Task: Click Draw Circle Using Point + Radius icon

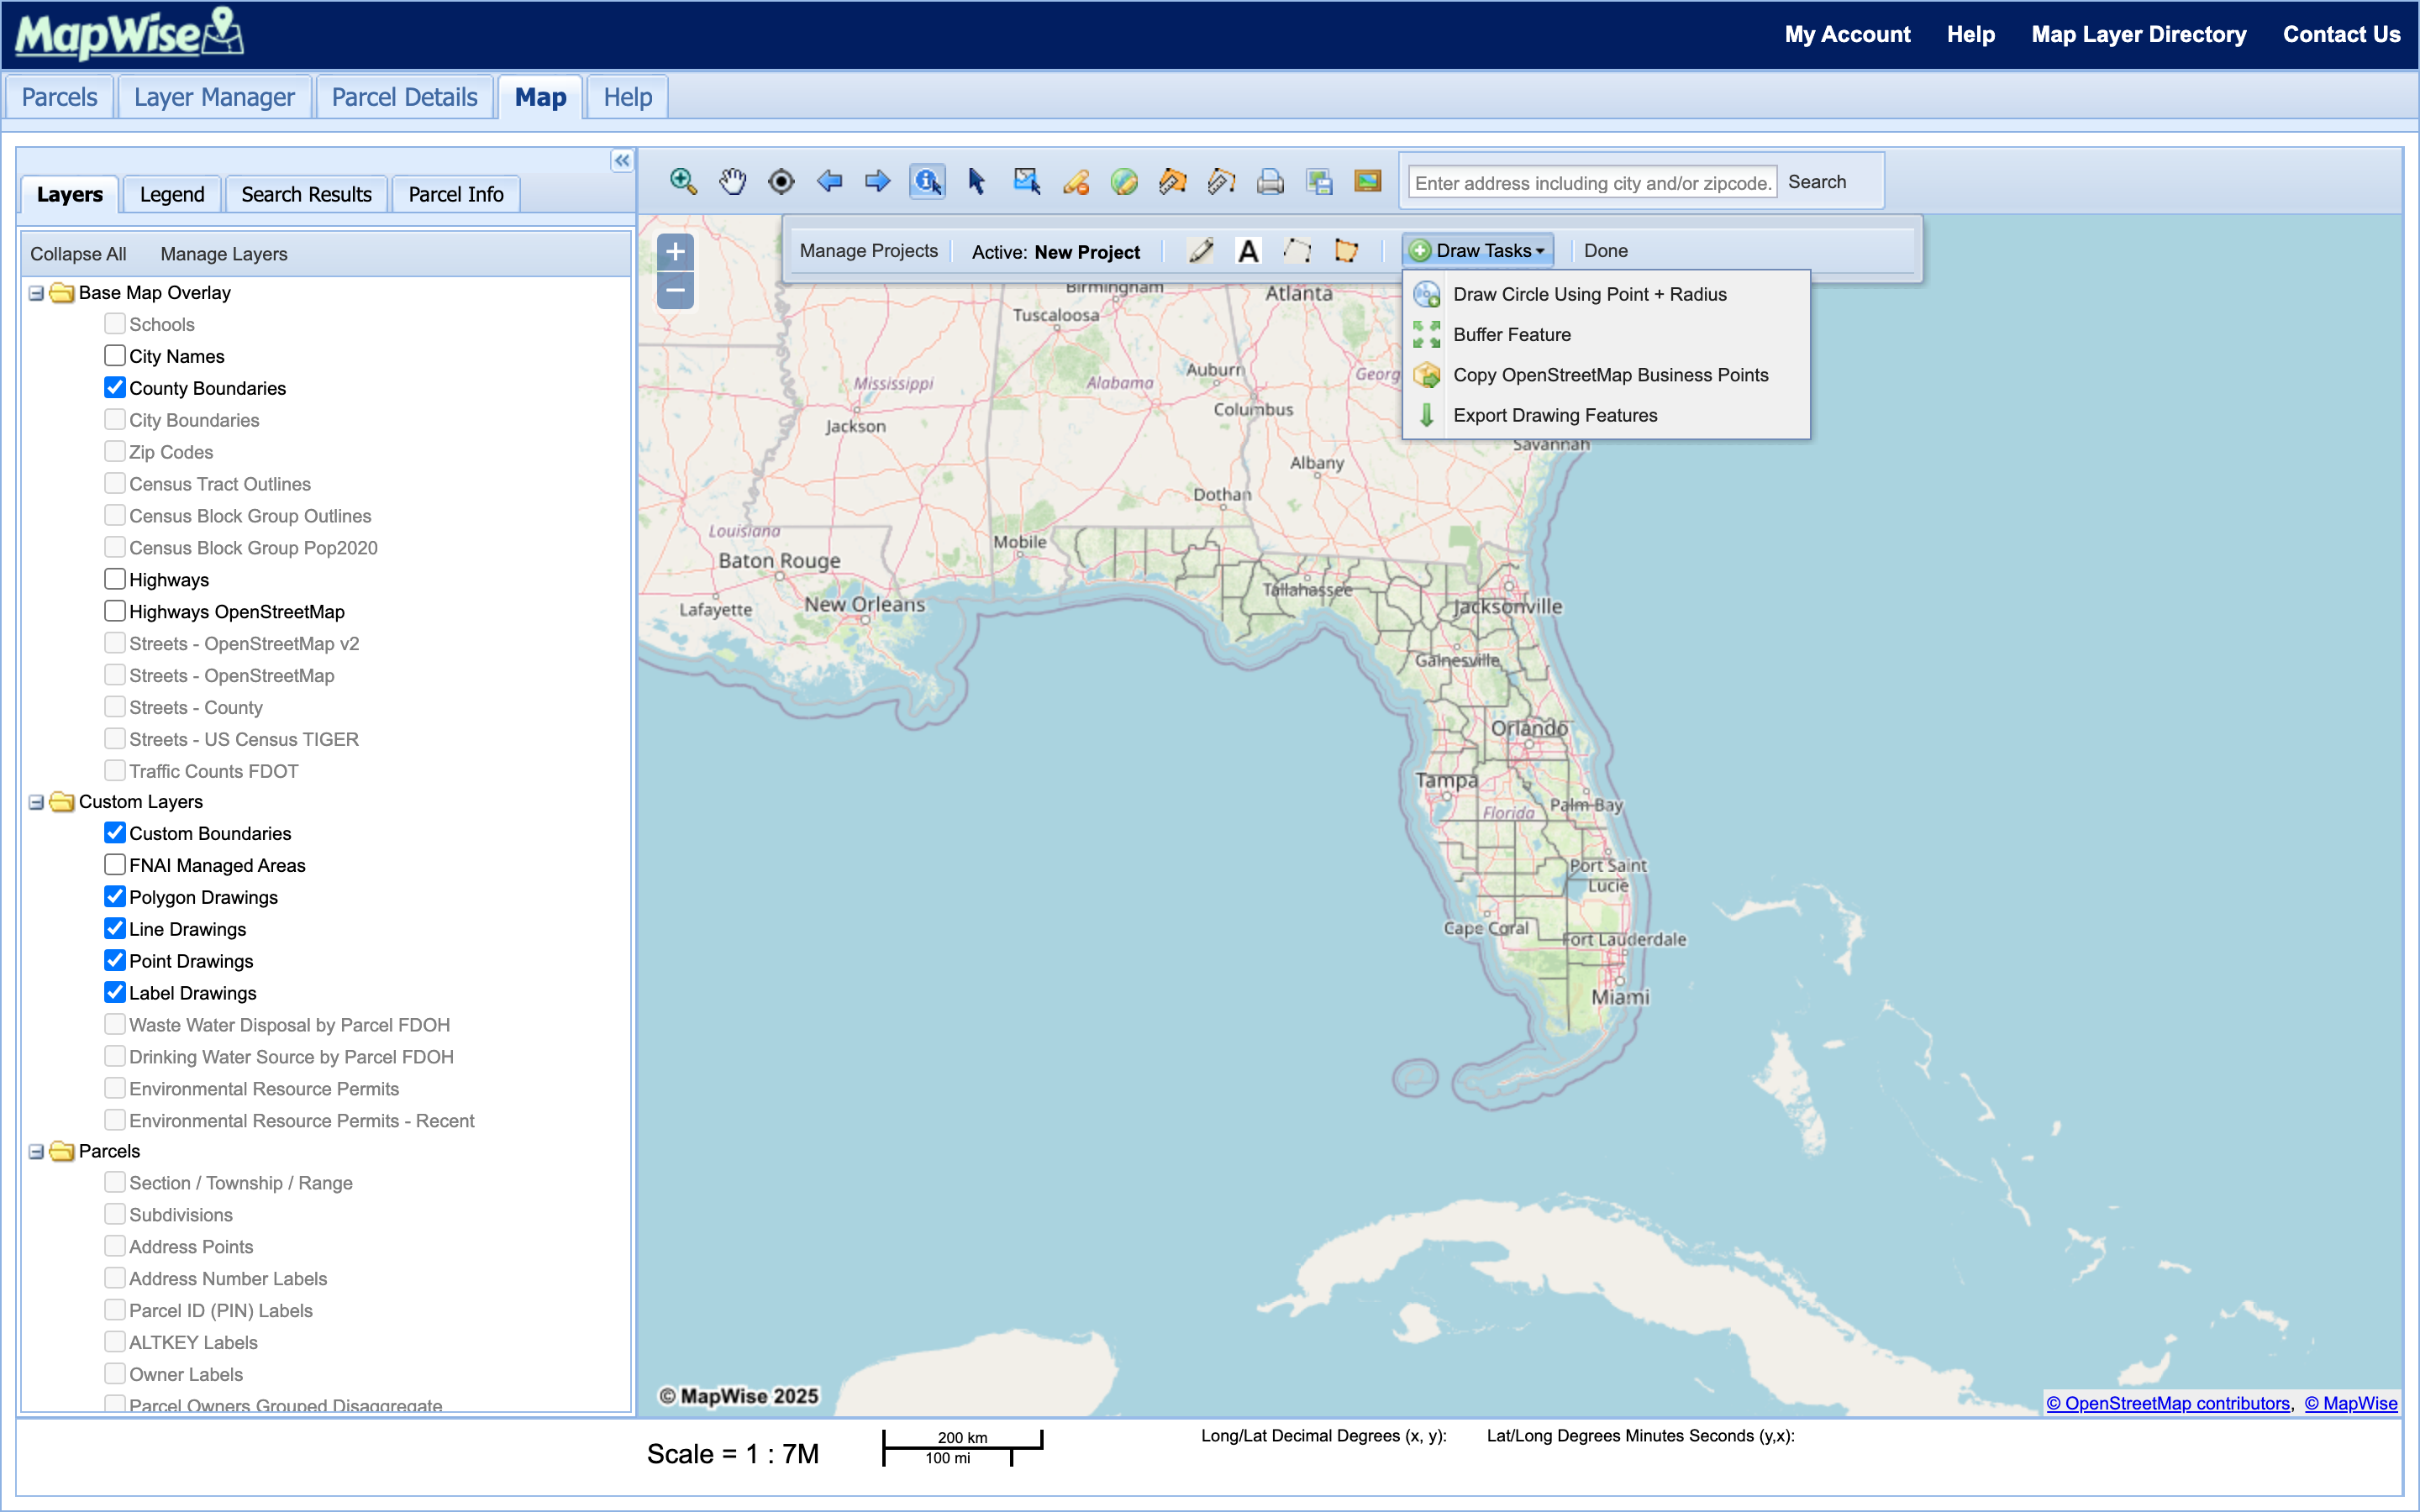Action: [x=1427, y=294]
